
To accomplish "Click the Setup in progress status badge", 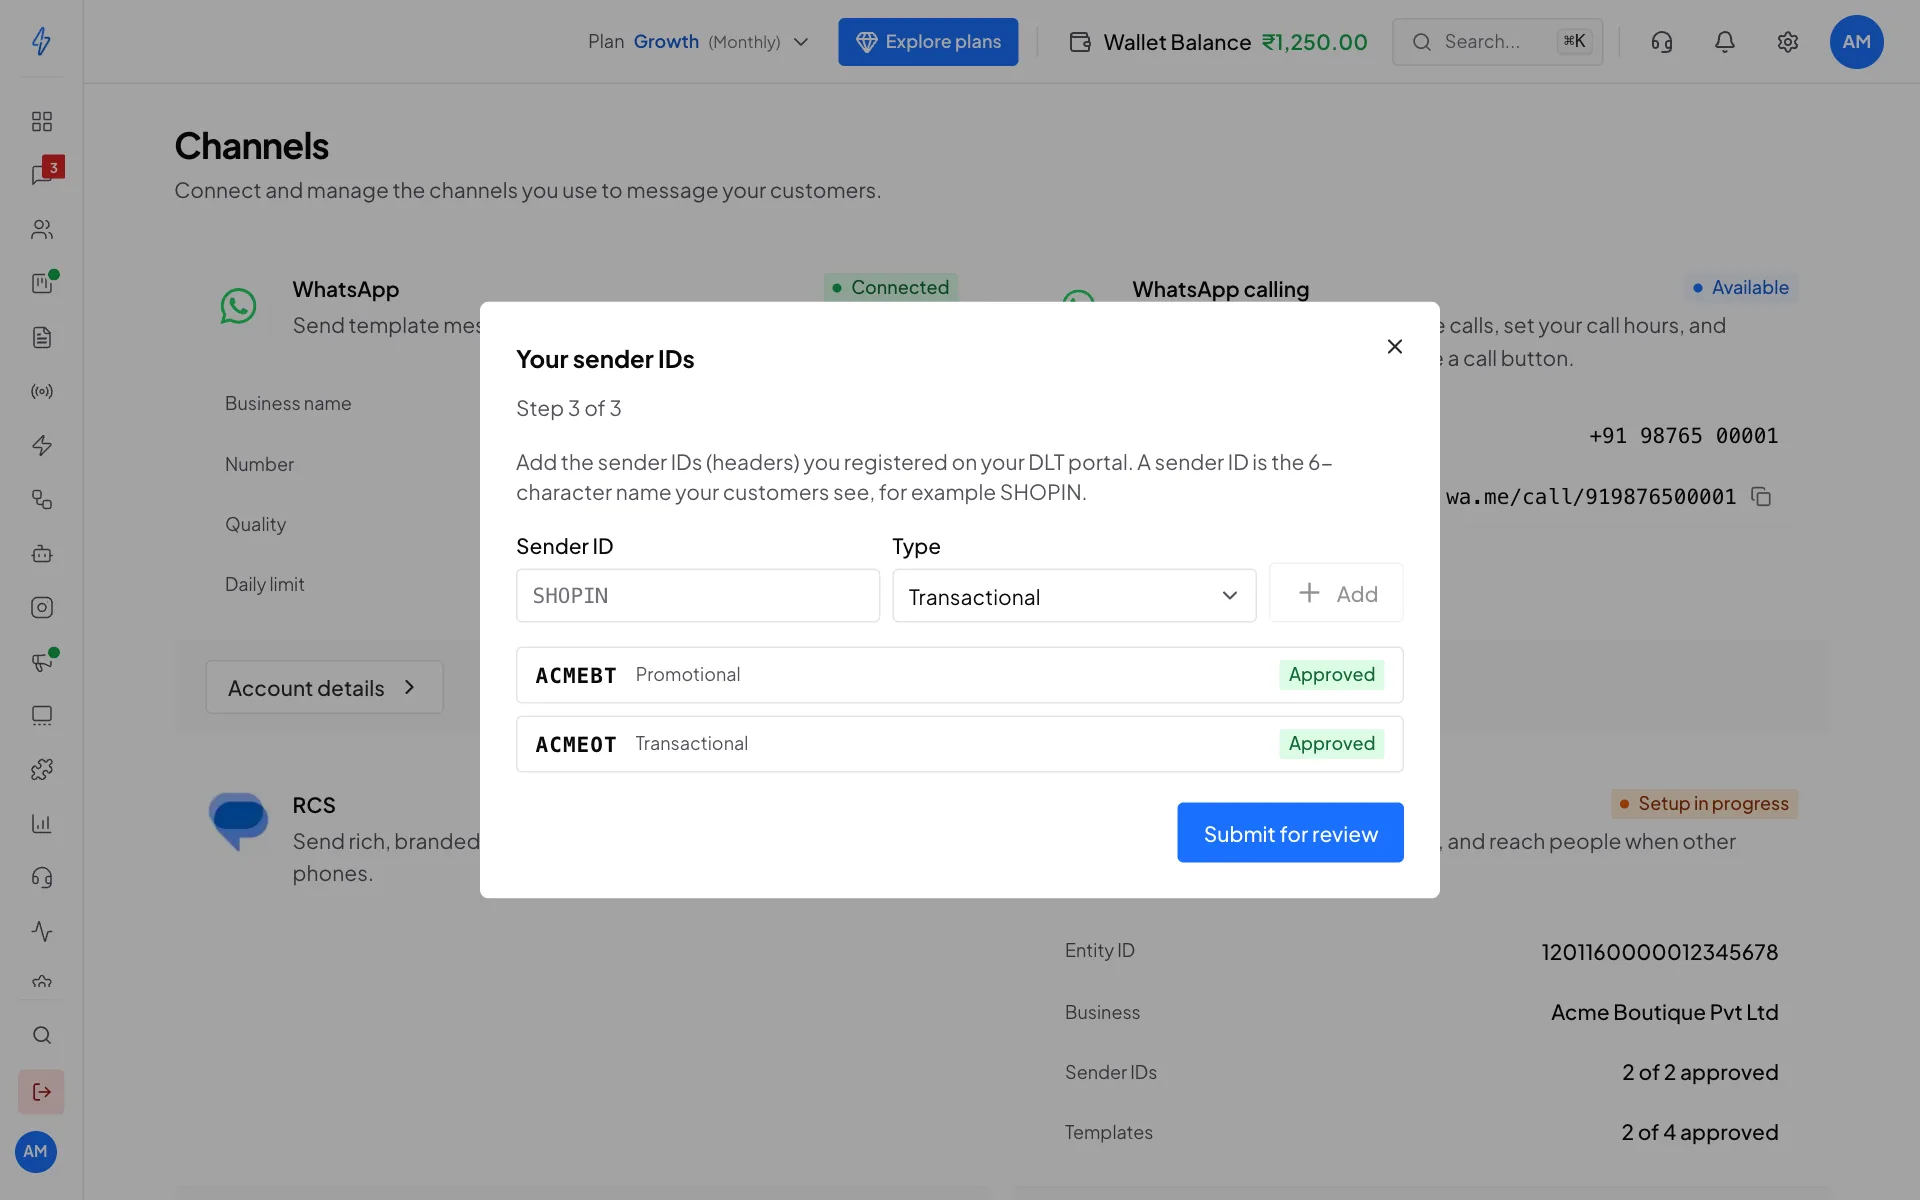I will (1704, 804).
